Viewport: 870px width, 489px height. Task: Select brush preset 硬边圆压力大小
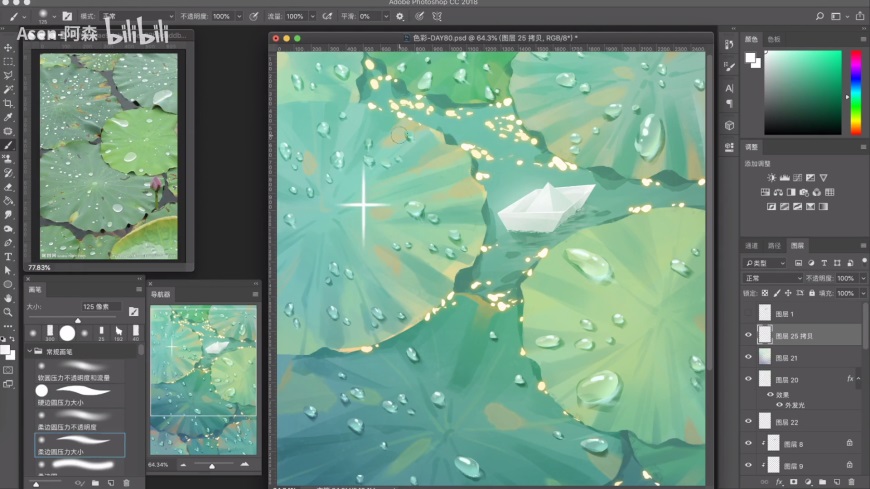click(80, 396)
